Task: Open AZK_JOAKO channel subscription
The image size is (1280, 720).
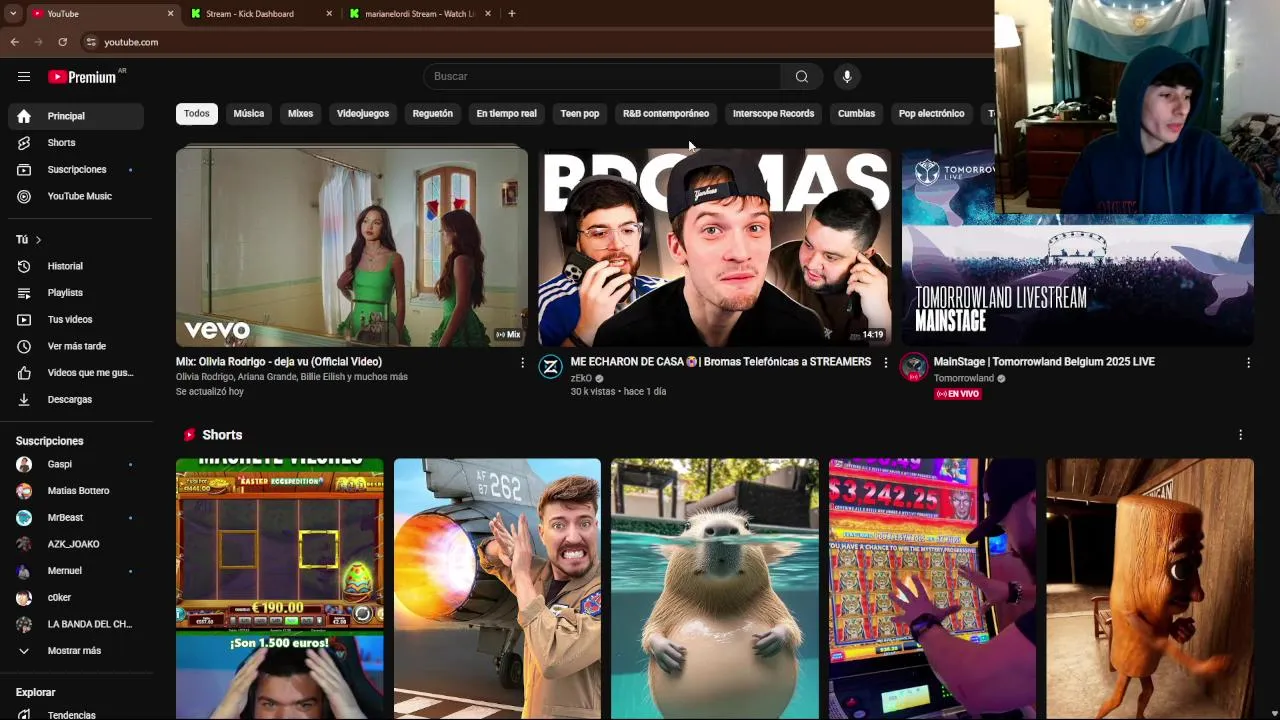Action: click(x=76, y=544)
